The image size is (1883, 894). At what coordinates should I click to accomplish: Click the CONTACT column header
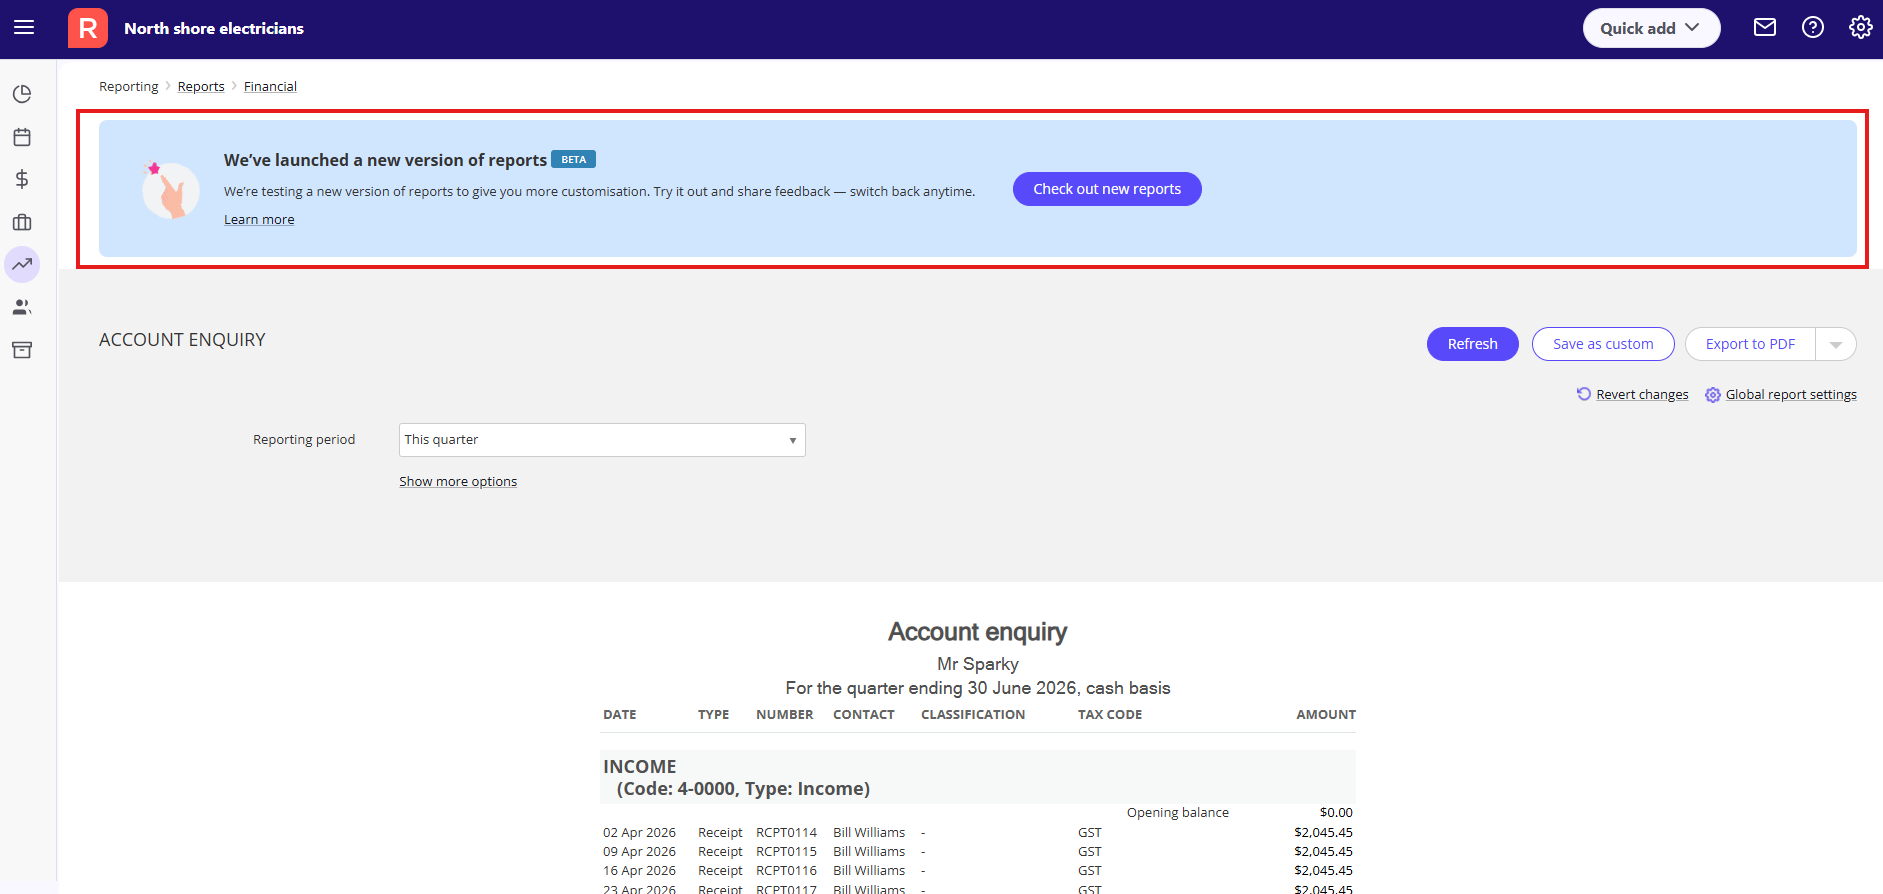864,715
